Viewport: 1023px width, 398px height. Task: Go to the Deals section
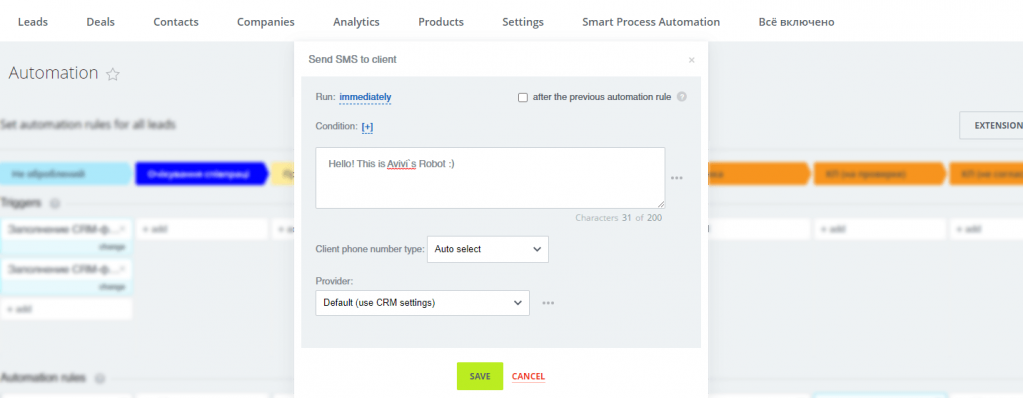coord(100,22)
